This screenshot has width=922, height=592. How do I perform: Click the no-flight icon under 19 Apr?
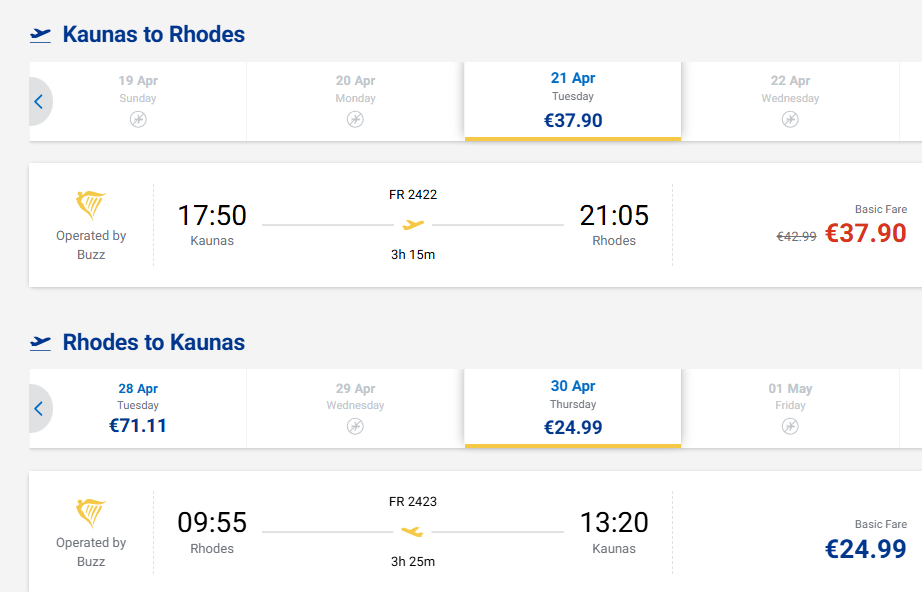138,120
